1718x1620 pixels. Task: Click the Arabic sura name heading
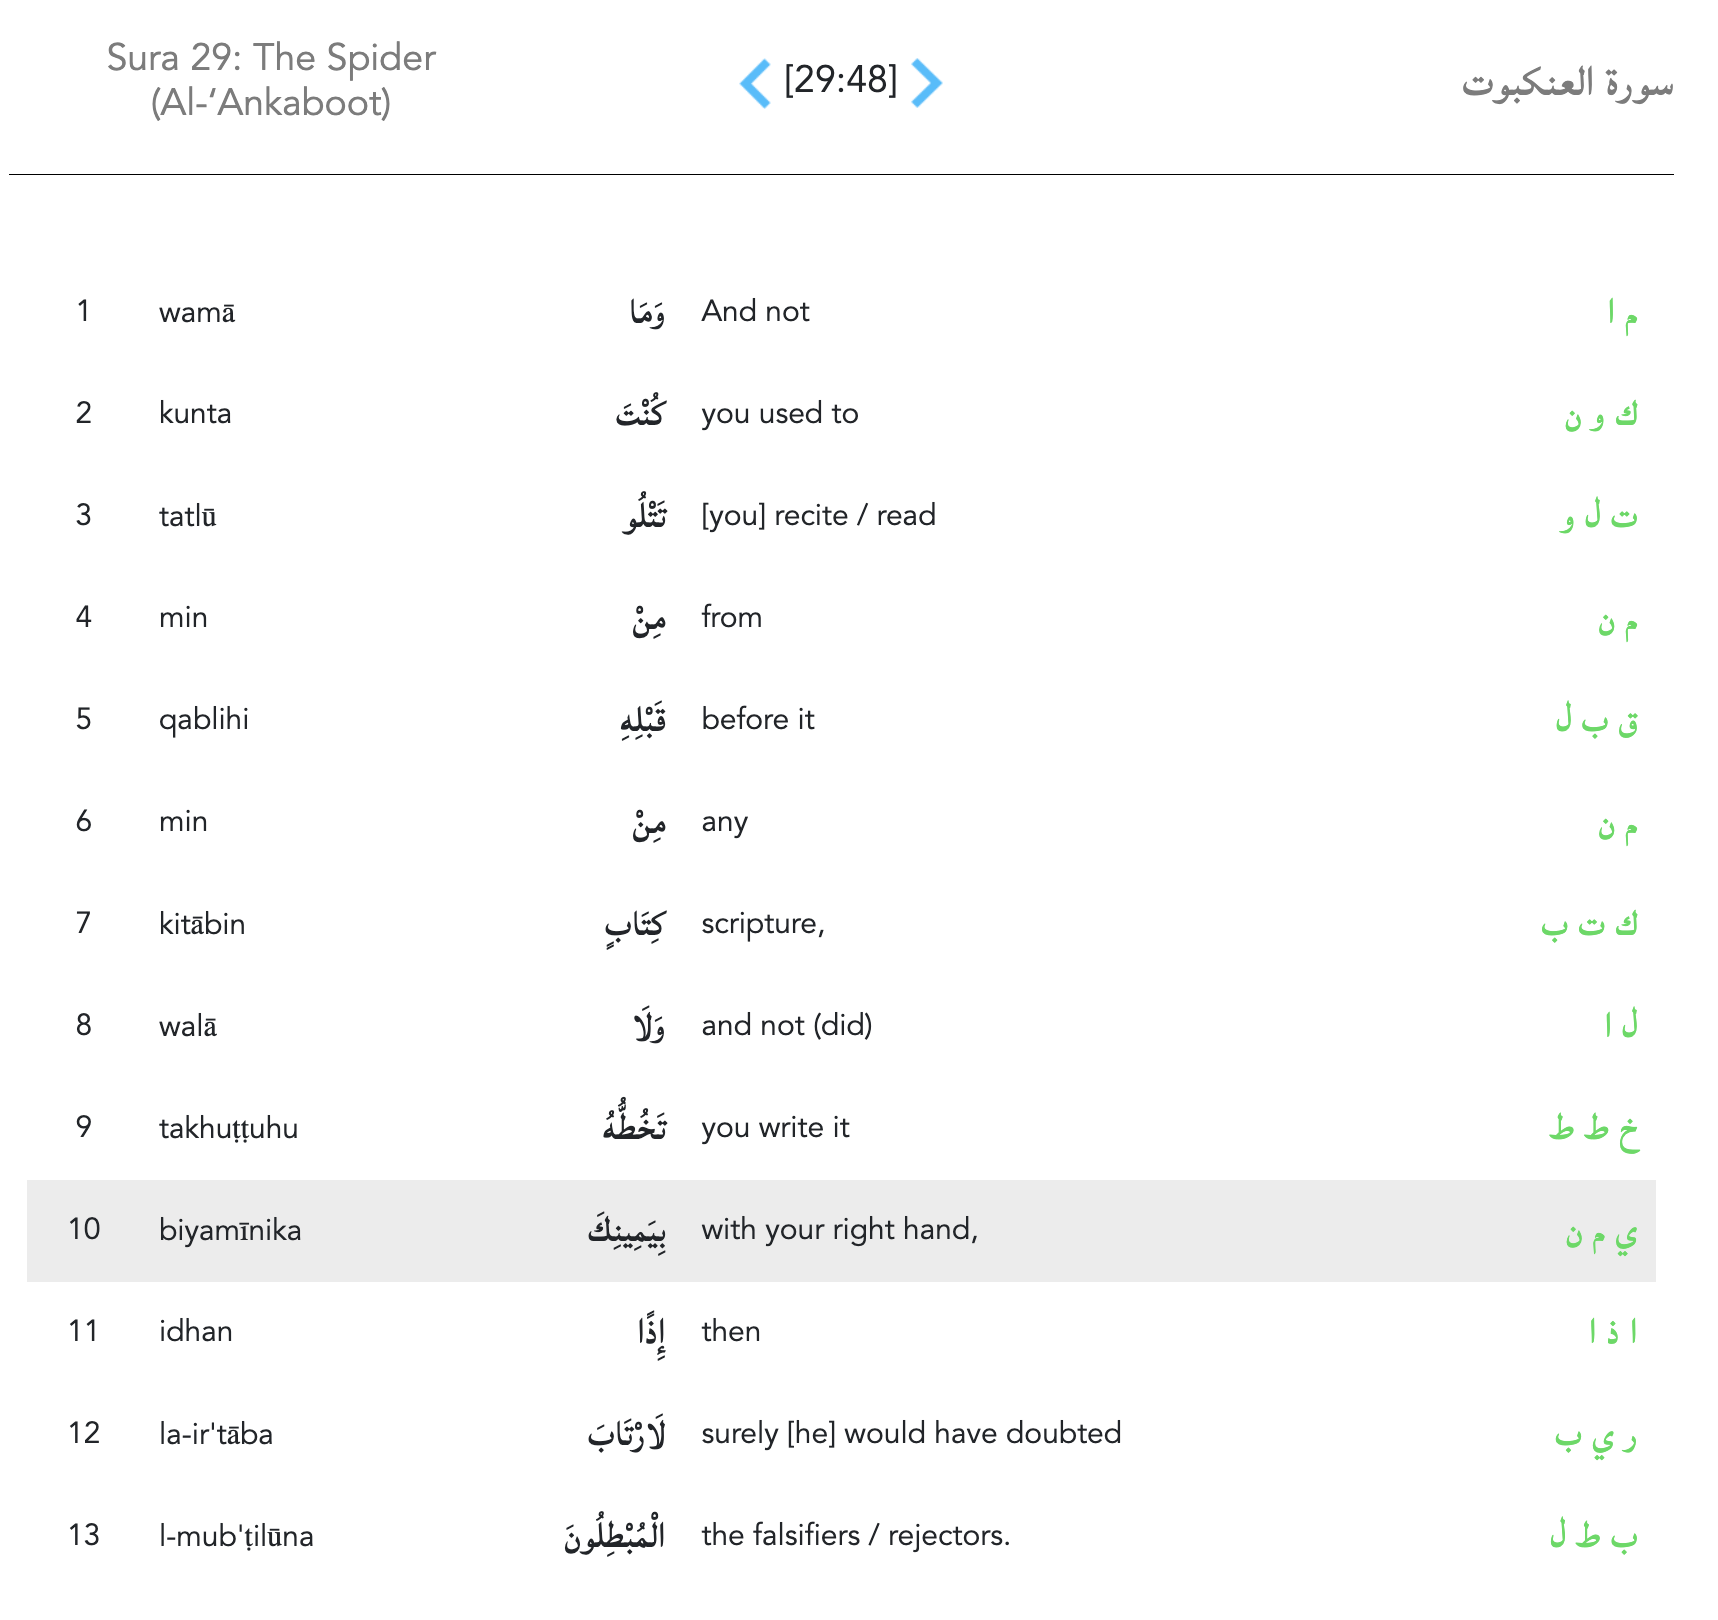1566,82
